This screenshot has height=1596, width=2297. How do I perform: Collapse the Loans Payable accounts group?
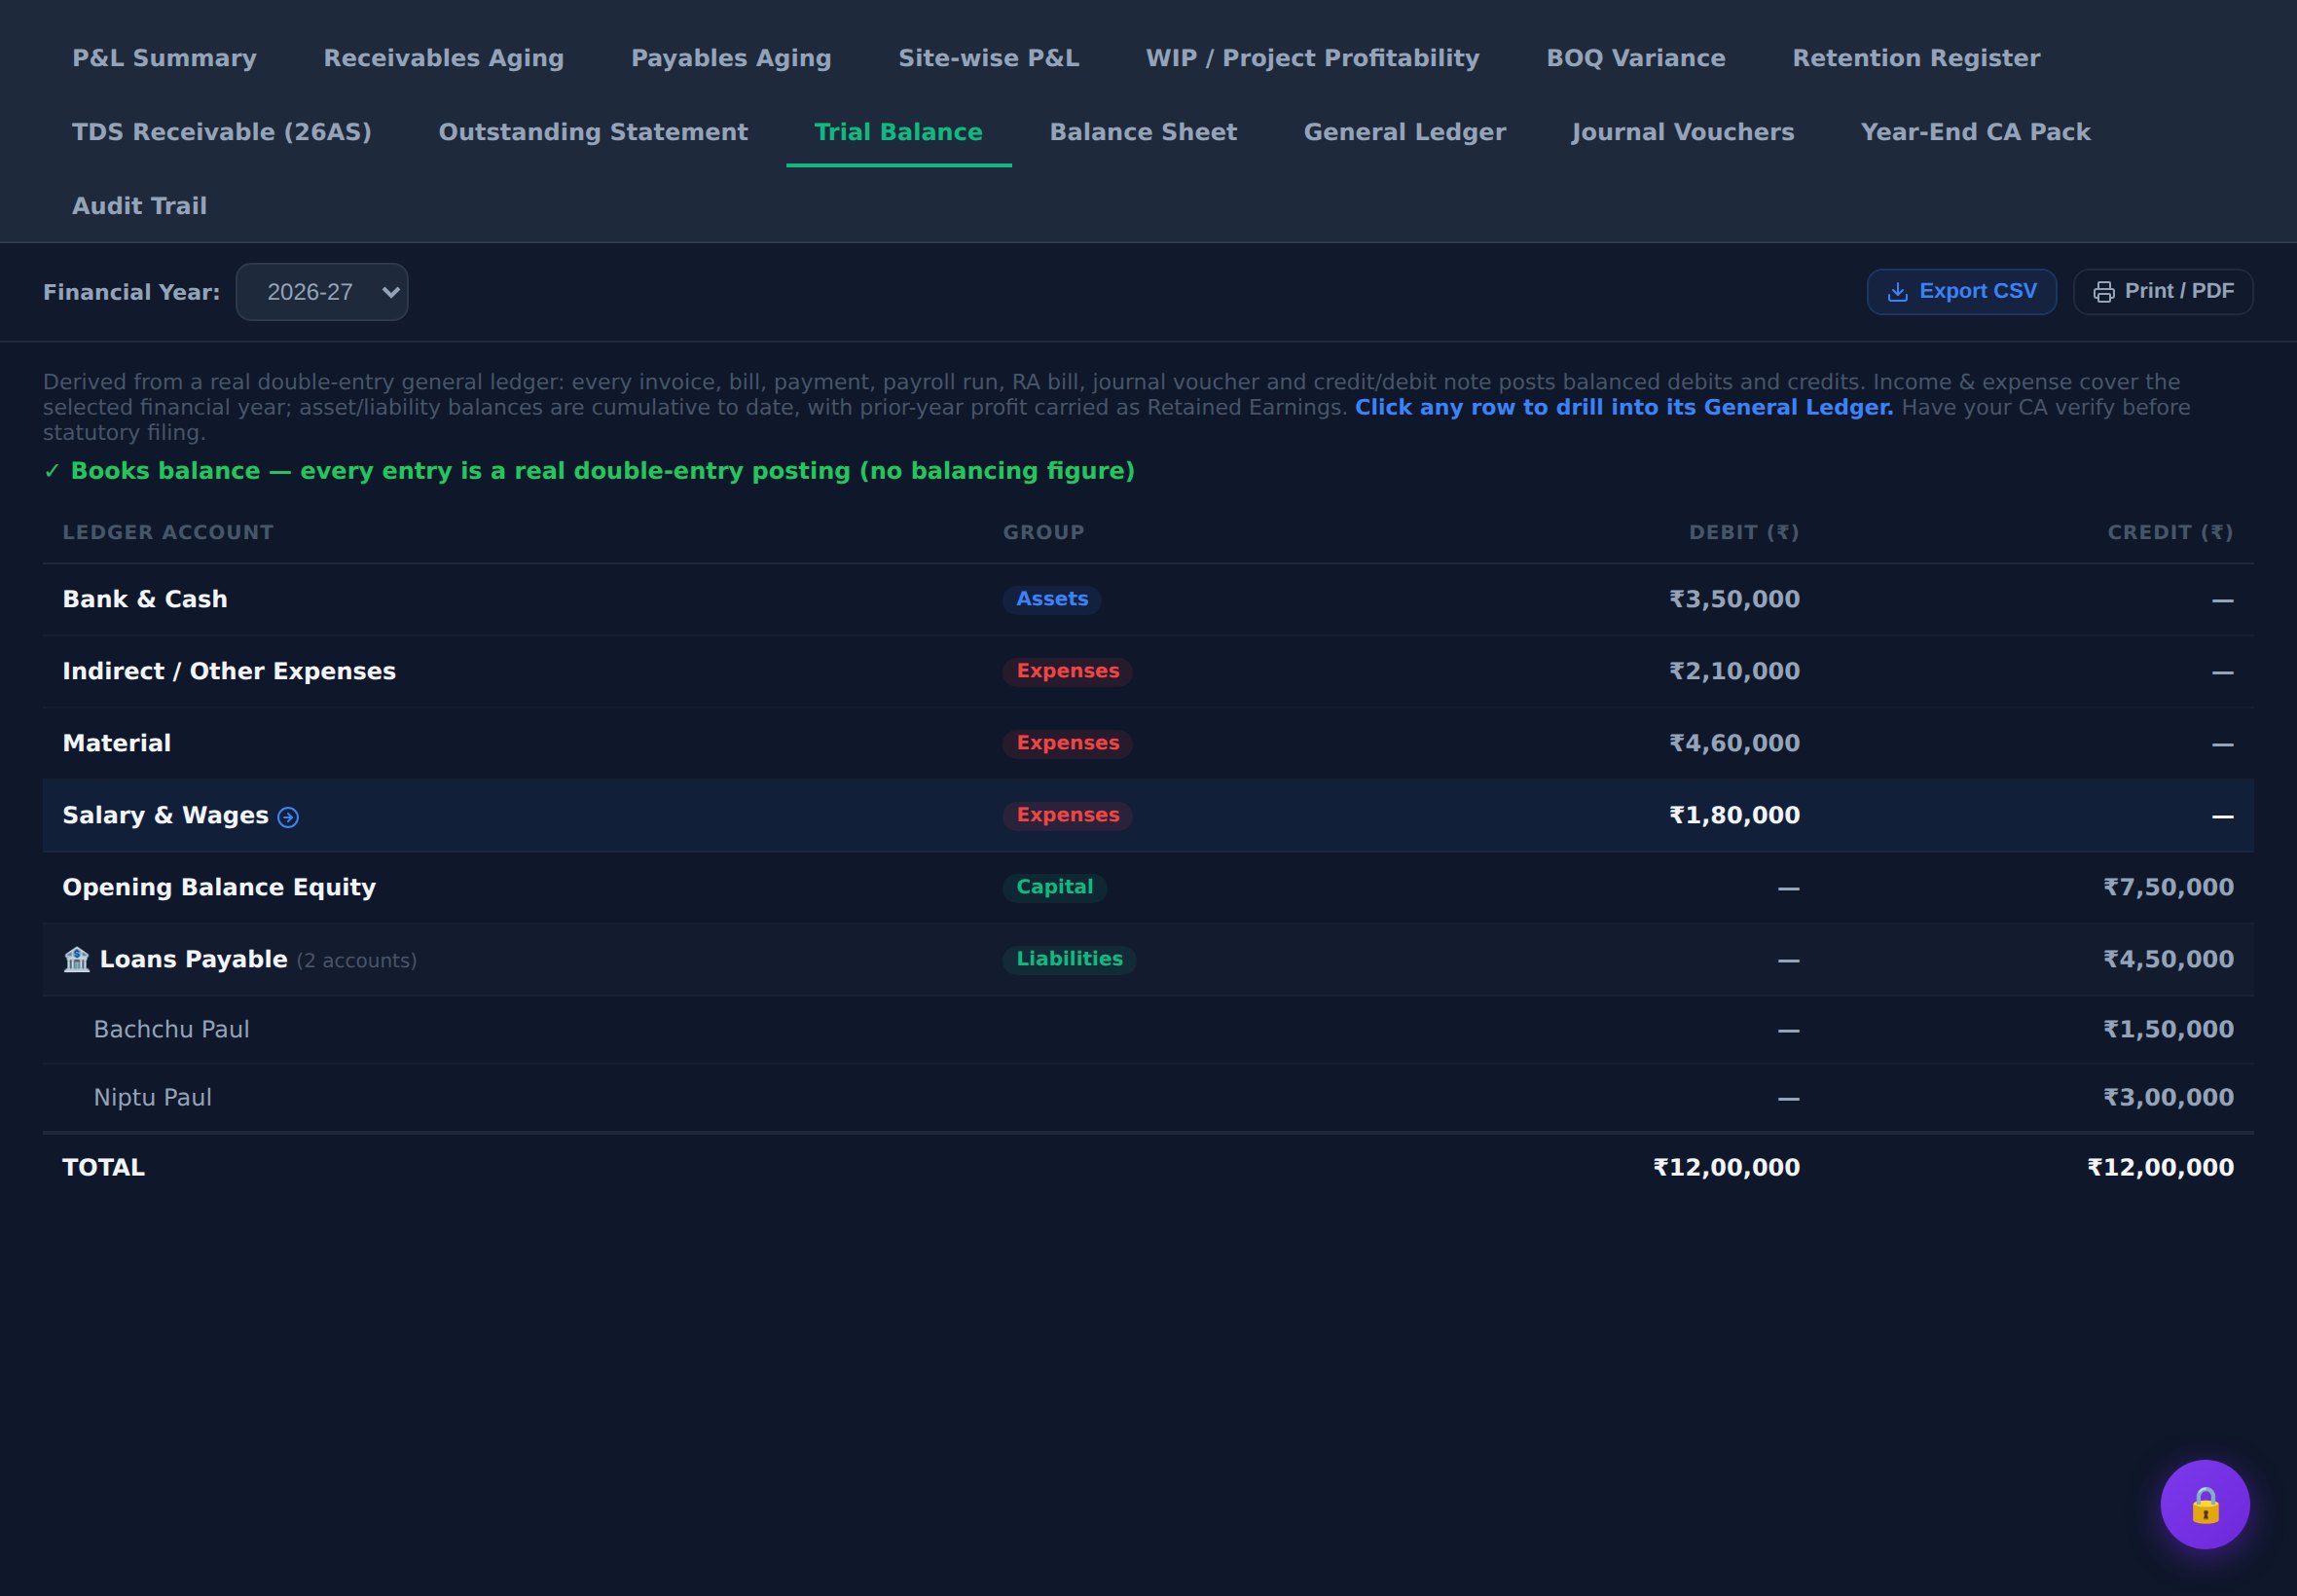1148,959
